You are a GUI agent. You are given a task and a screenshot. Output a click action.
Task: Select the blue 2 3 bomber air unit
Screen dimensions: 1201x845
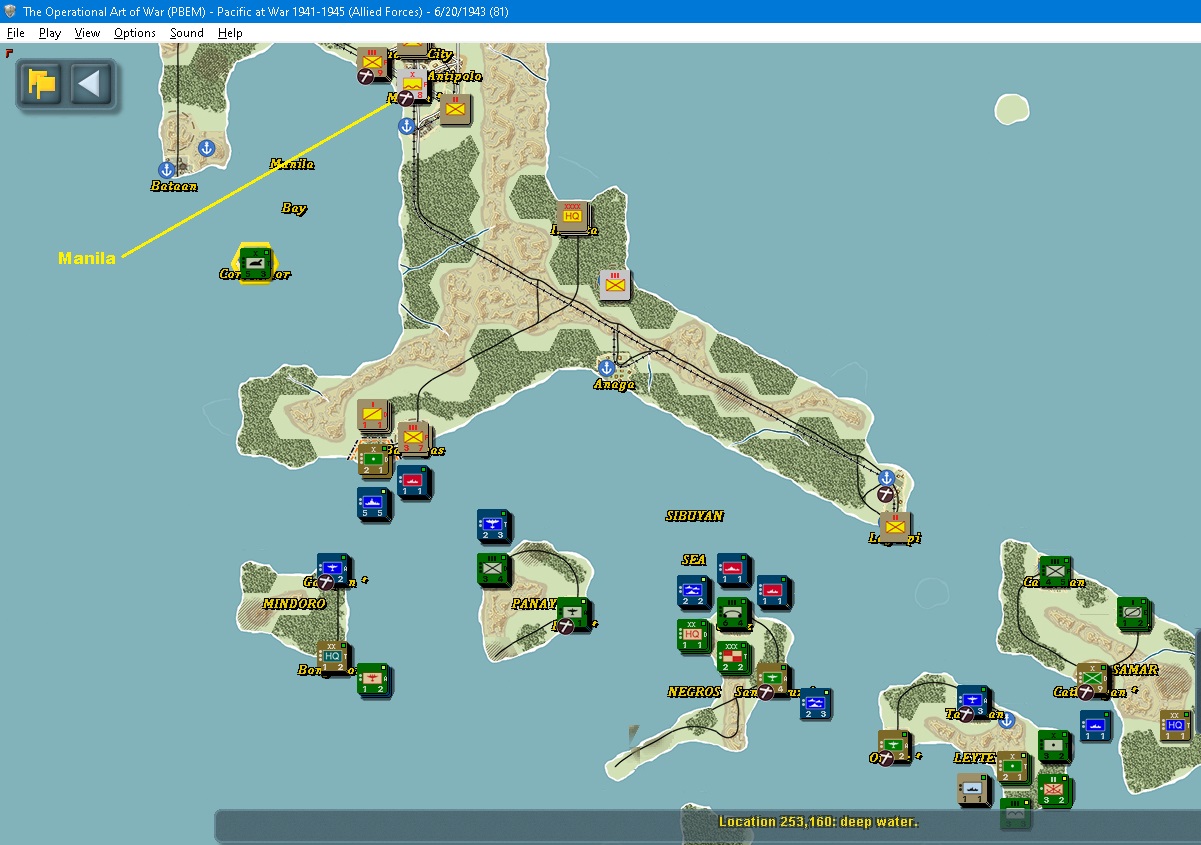pos(493,525)
